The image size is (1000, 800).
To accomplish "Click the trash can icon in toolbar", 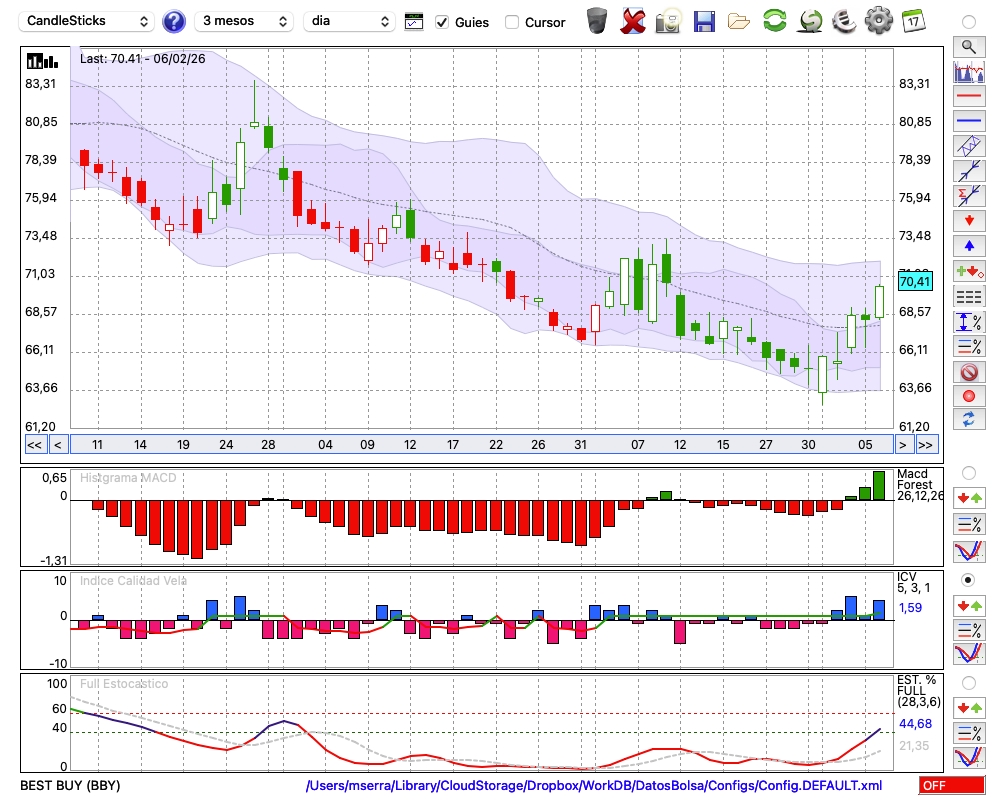I will point(597,21).
